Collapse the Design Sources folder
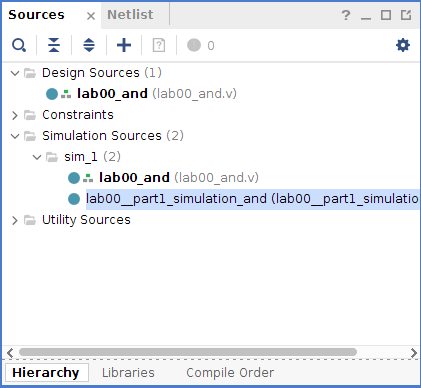 click(15, 73)
